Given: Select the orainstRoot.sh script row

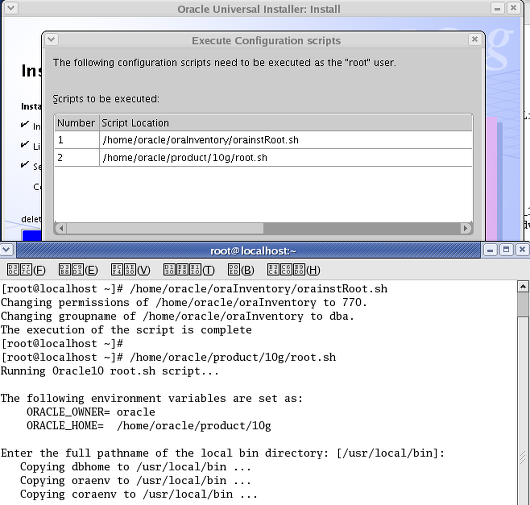Looking at the screenshot, I should click(263, 140).
